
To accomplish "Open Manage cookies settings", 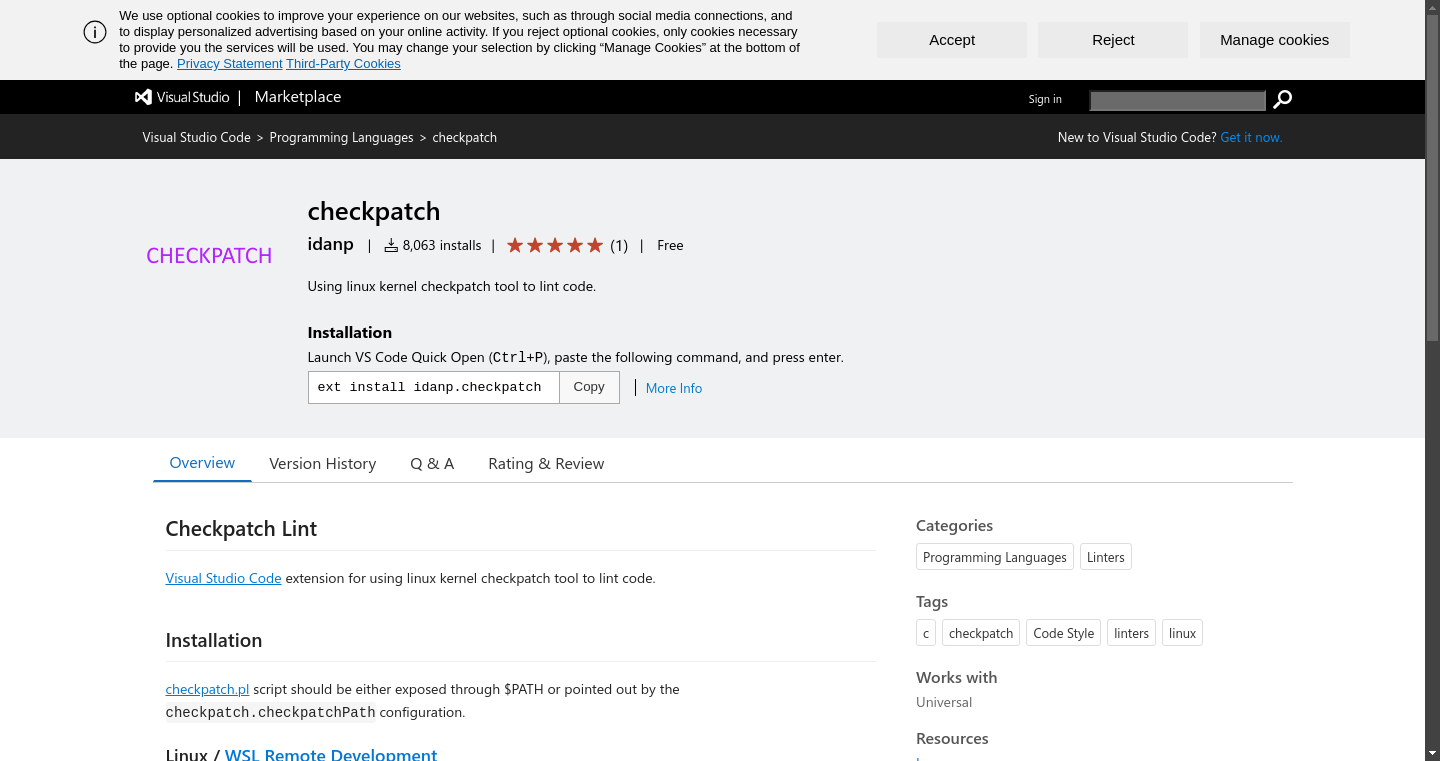I will [x=1275, y=40].
